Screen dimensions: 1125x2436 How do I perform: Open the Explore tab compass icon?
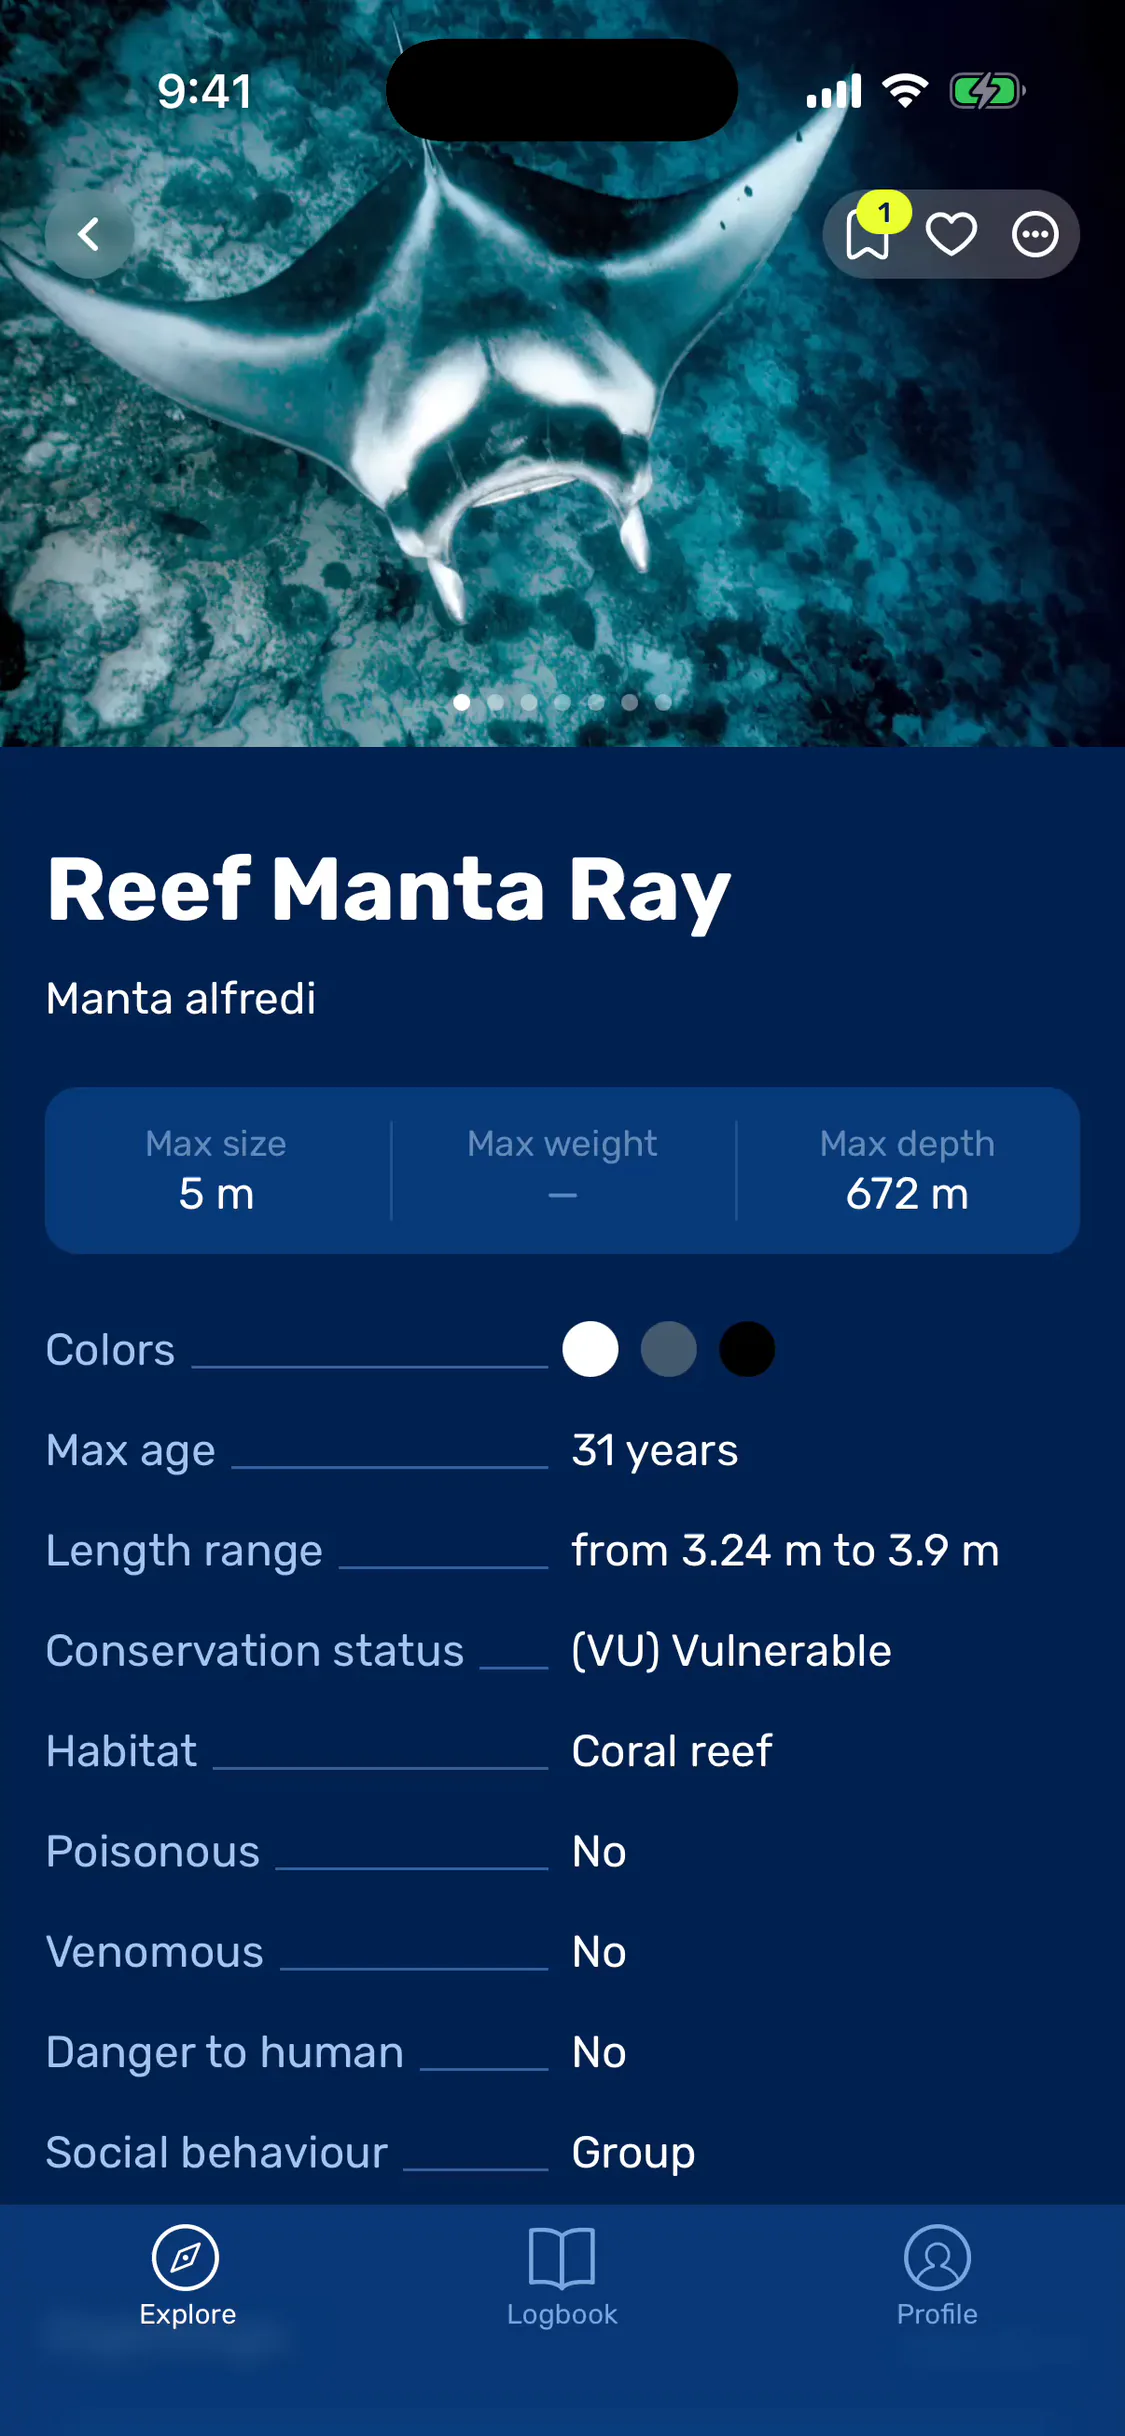[186, 2257]
